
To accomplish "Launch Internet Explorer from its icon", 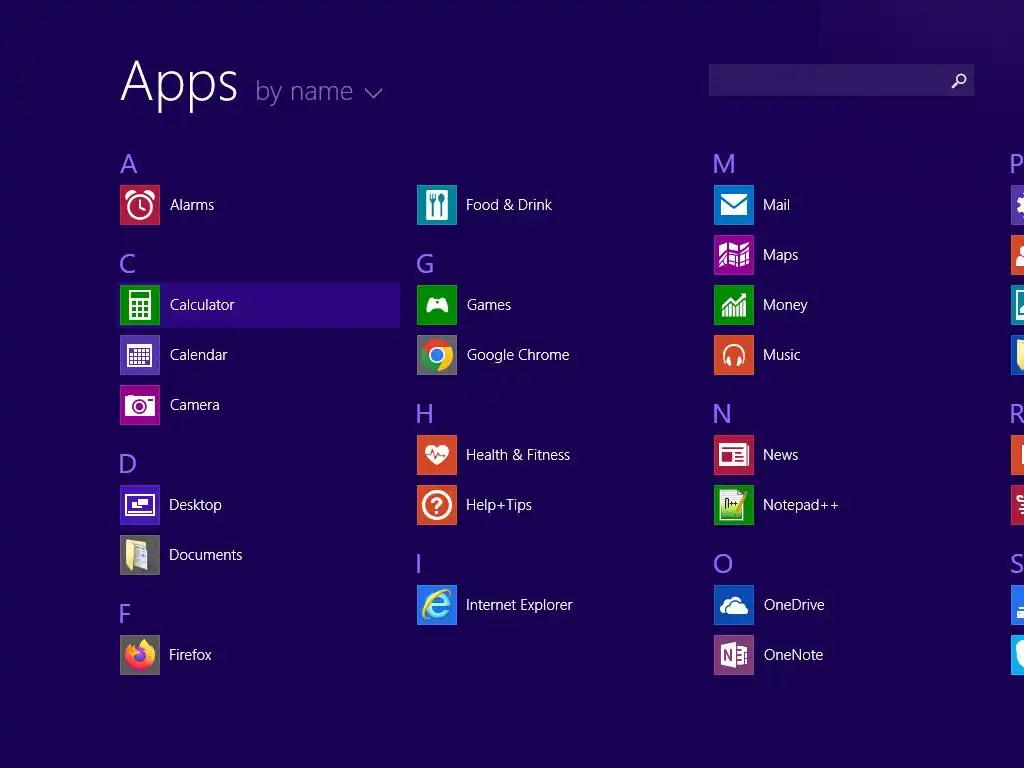I will click(437, 605).
